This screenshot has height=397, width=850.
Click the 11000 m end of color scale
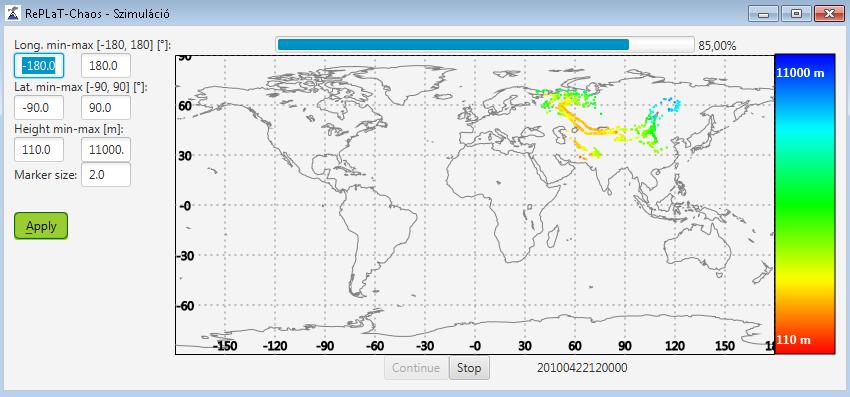[x=800, y=73]
